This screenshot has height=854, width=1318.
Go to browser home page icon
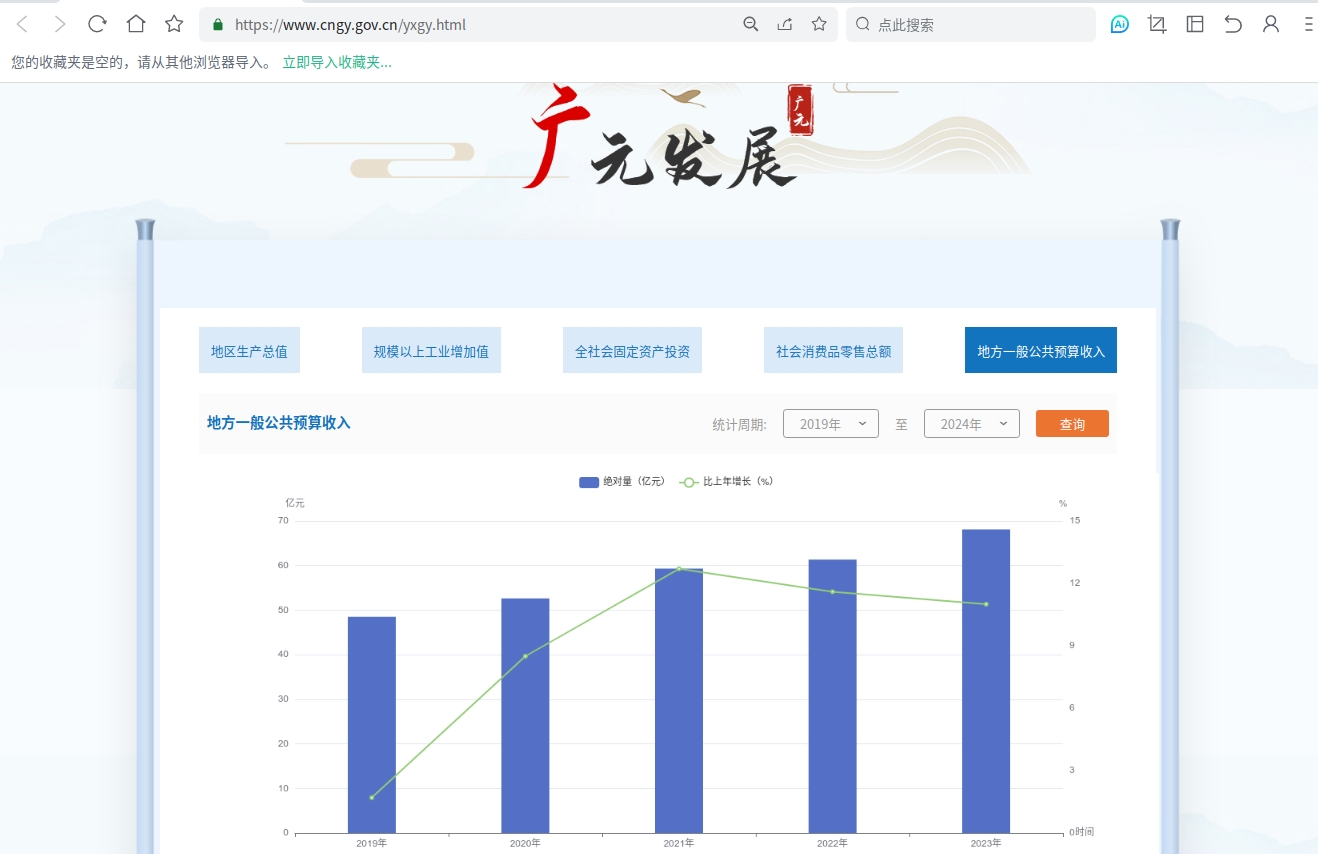tap(136, 24)
